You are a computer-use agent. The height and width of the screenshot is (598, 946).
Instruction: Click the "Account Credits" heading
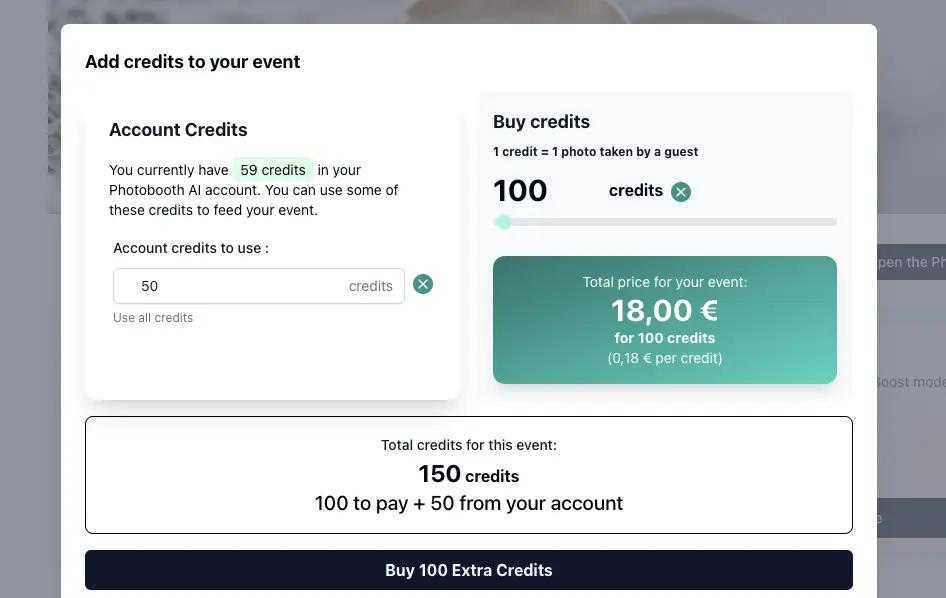(x=178, y=130)
